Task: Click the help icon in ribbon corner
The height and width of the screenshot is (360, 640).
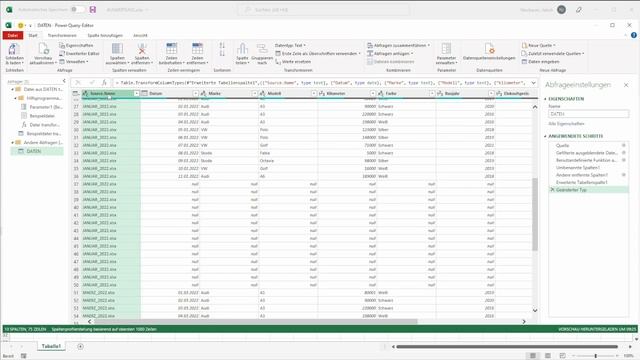Action: click(x=633, y=36)
